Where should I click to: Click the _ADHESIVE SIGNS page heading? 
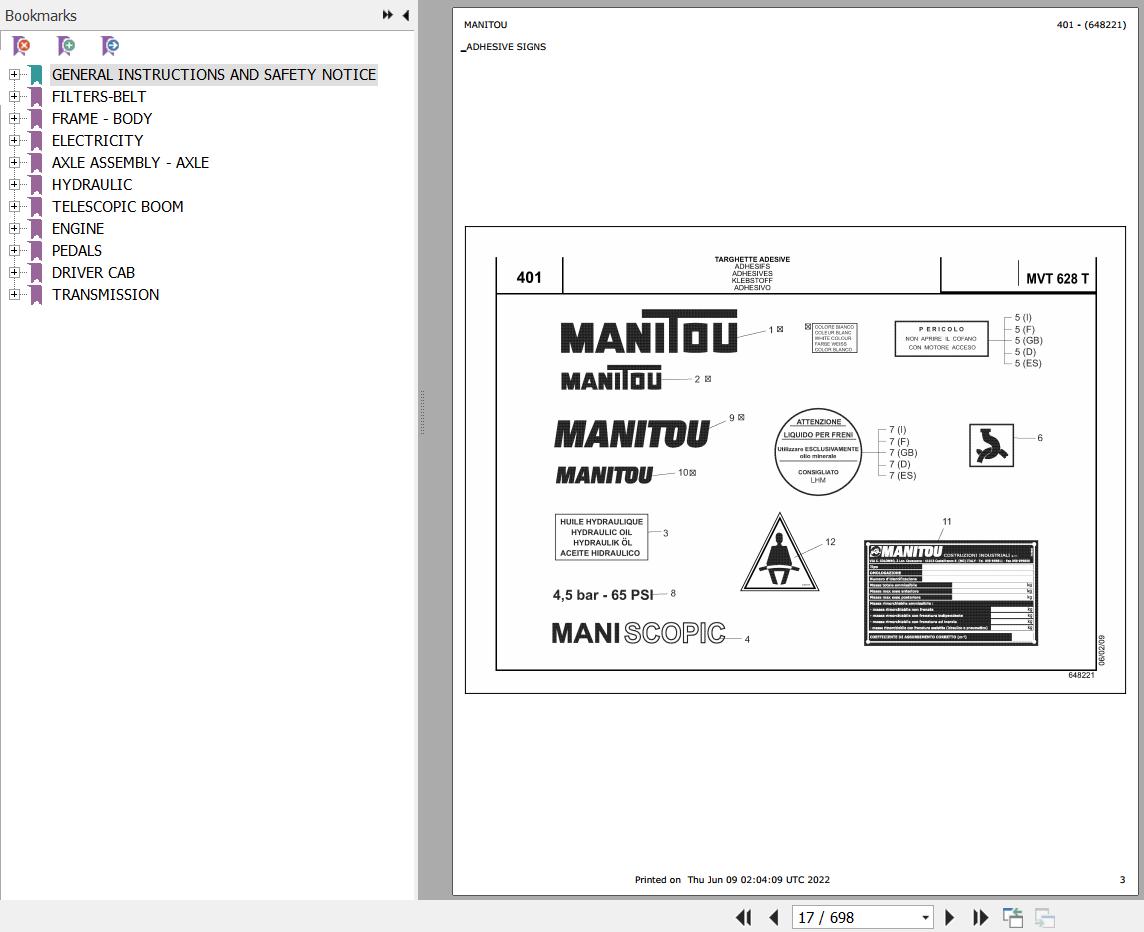pos(503,47)
